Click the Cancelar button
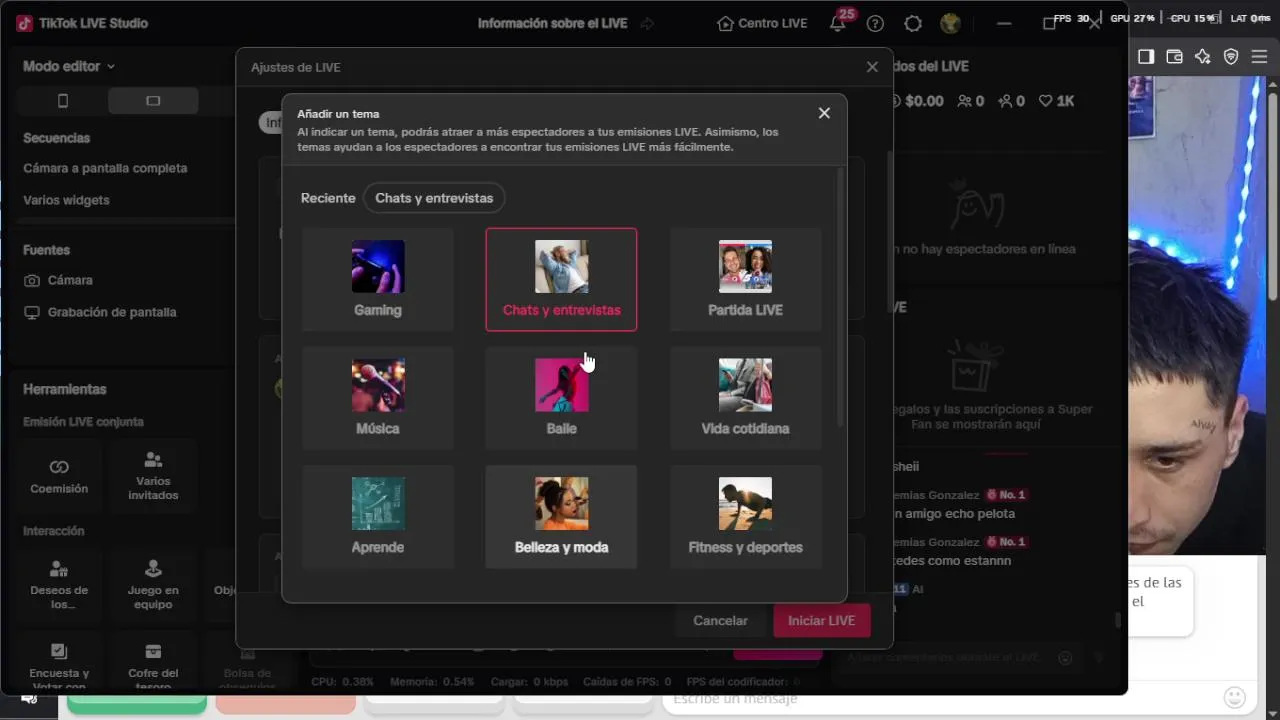Image resolution: width=1280 pixels, height=720 pixels. 720,621
